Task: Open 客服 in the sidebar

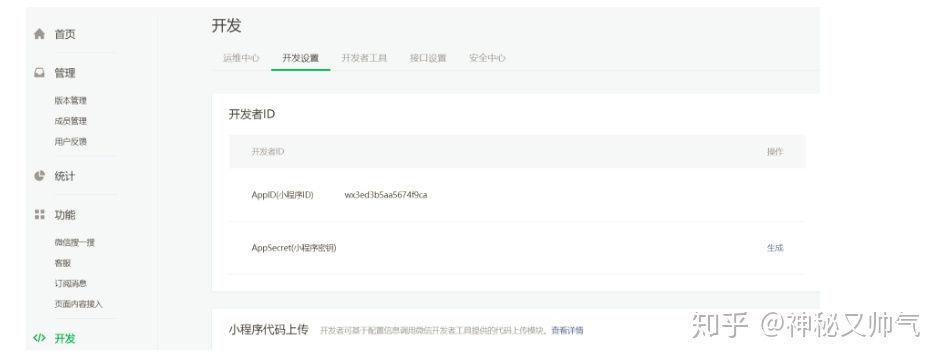Action: tap(63, 263)
